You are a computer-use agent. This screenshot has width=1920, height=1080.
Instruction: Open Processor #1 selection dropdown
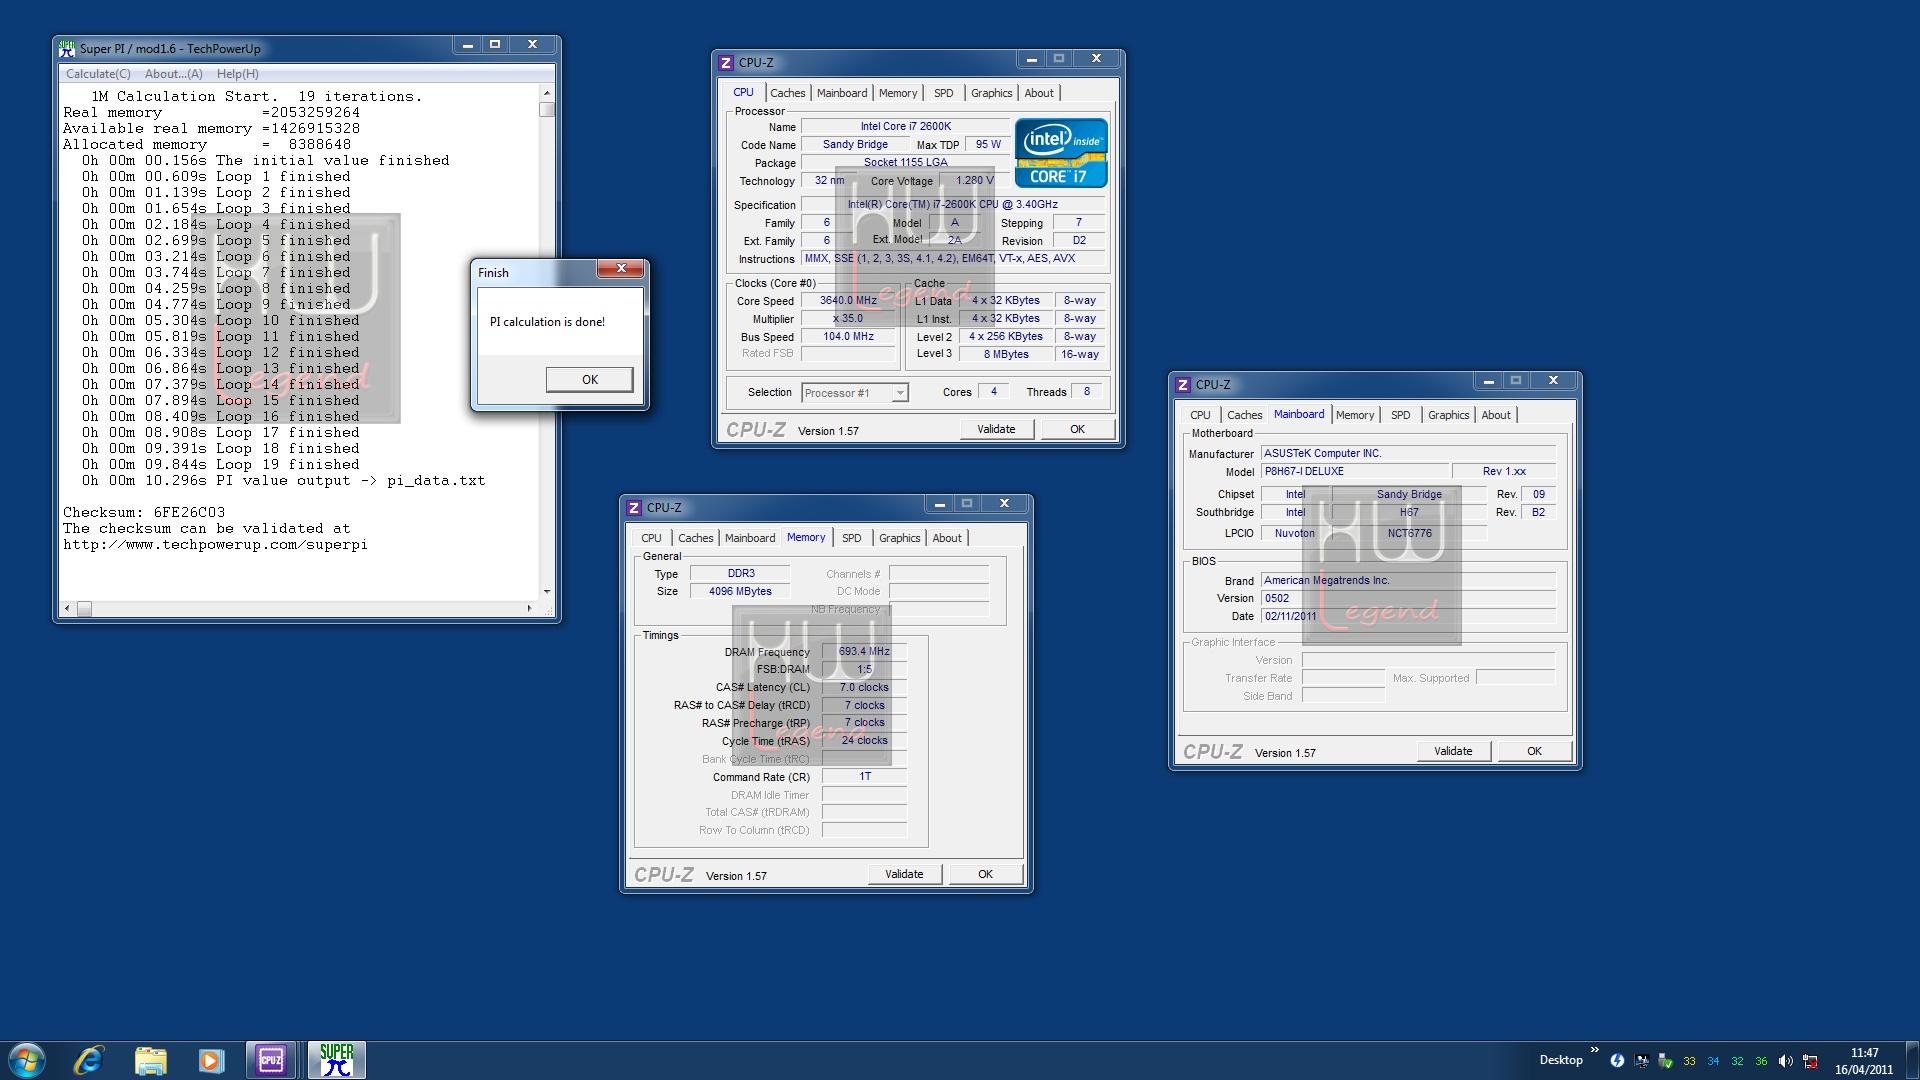click(855, 393)
